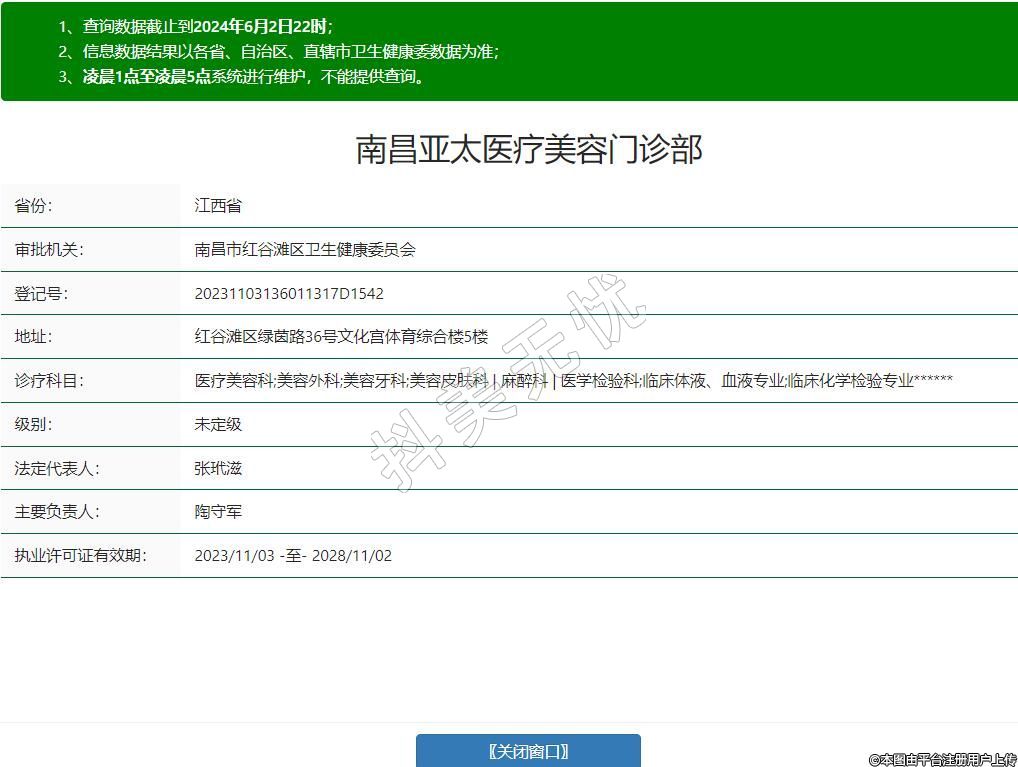This screenshot has width=1018, height=767.
Task: Click the 执业许可证有效期 row label
Action: [x=80, y=556]
